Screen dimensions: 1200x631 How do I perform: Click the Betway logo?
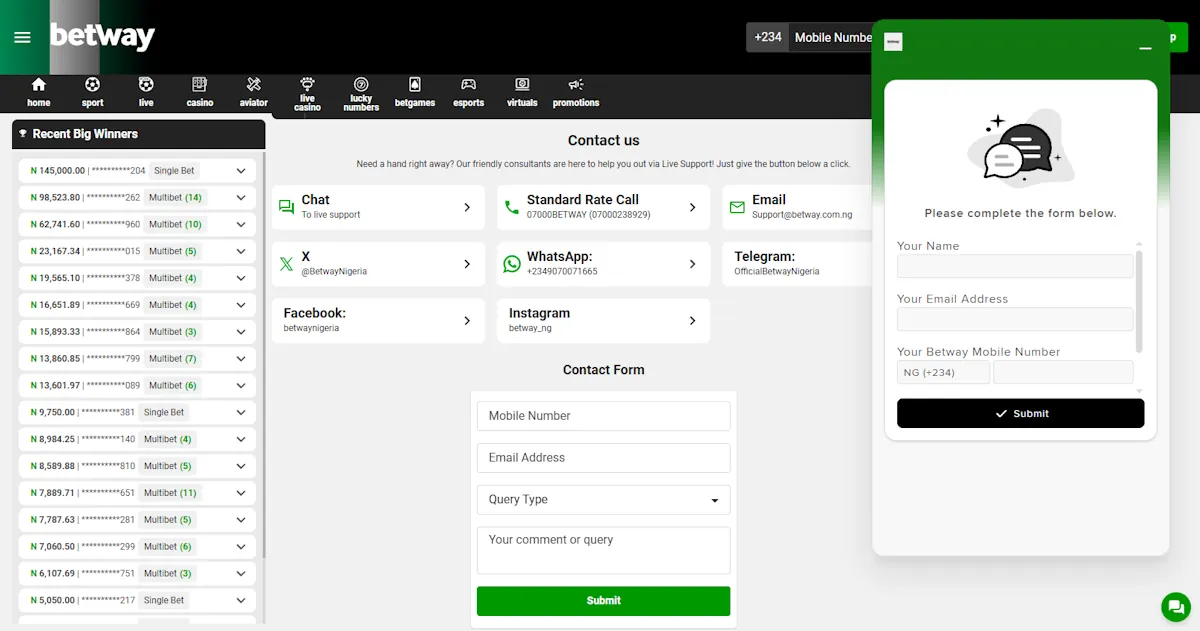pyautogui.click(x=102, y=37)
